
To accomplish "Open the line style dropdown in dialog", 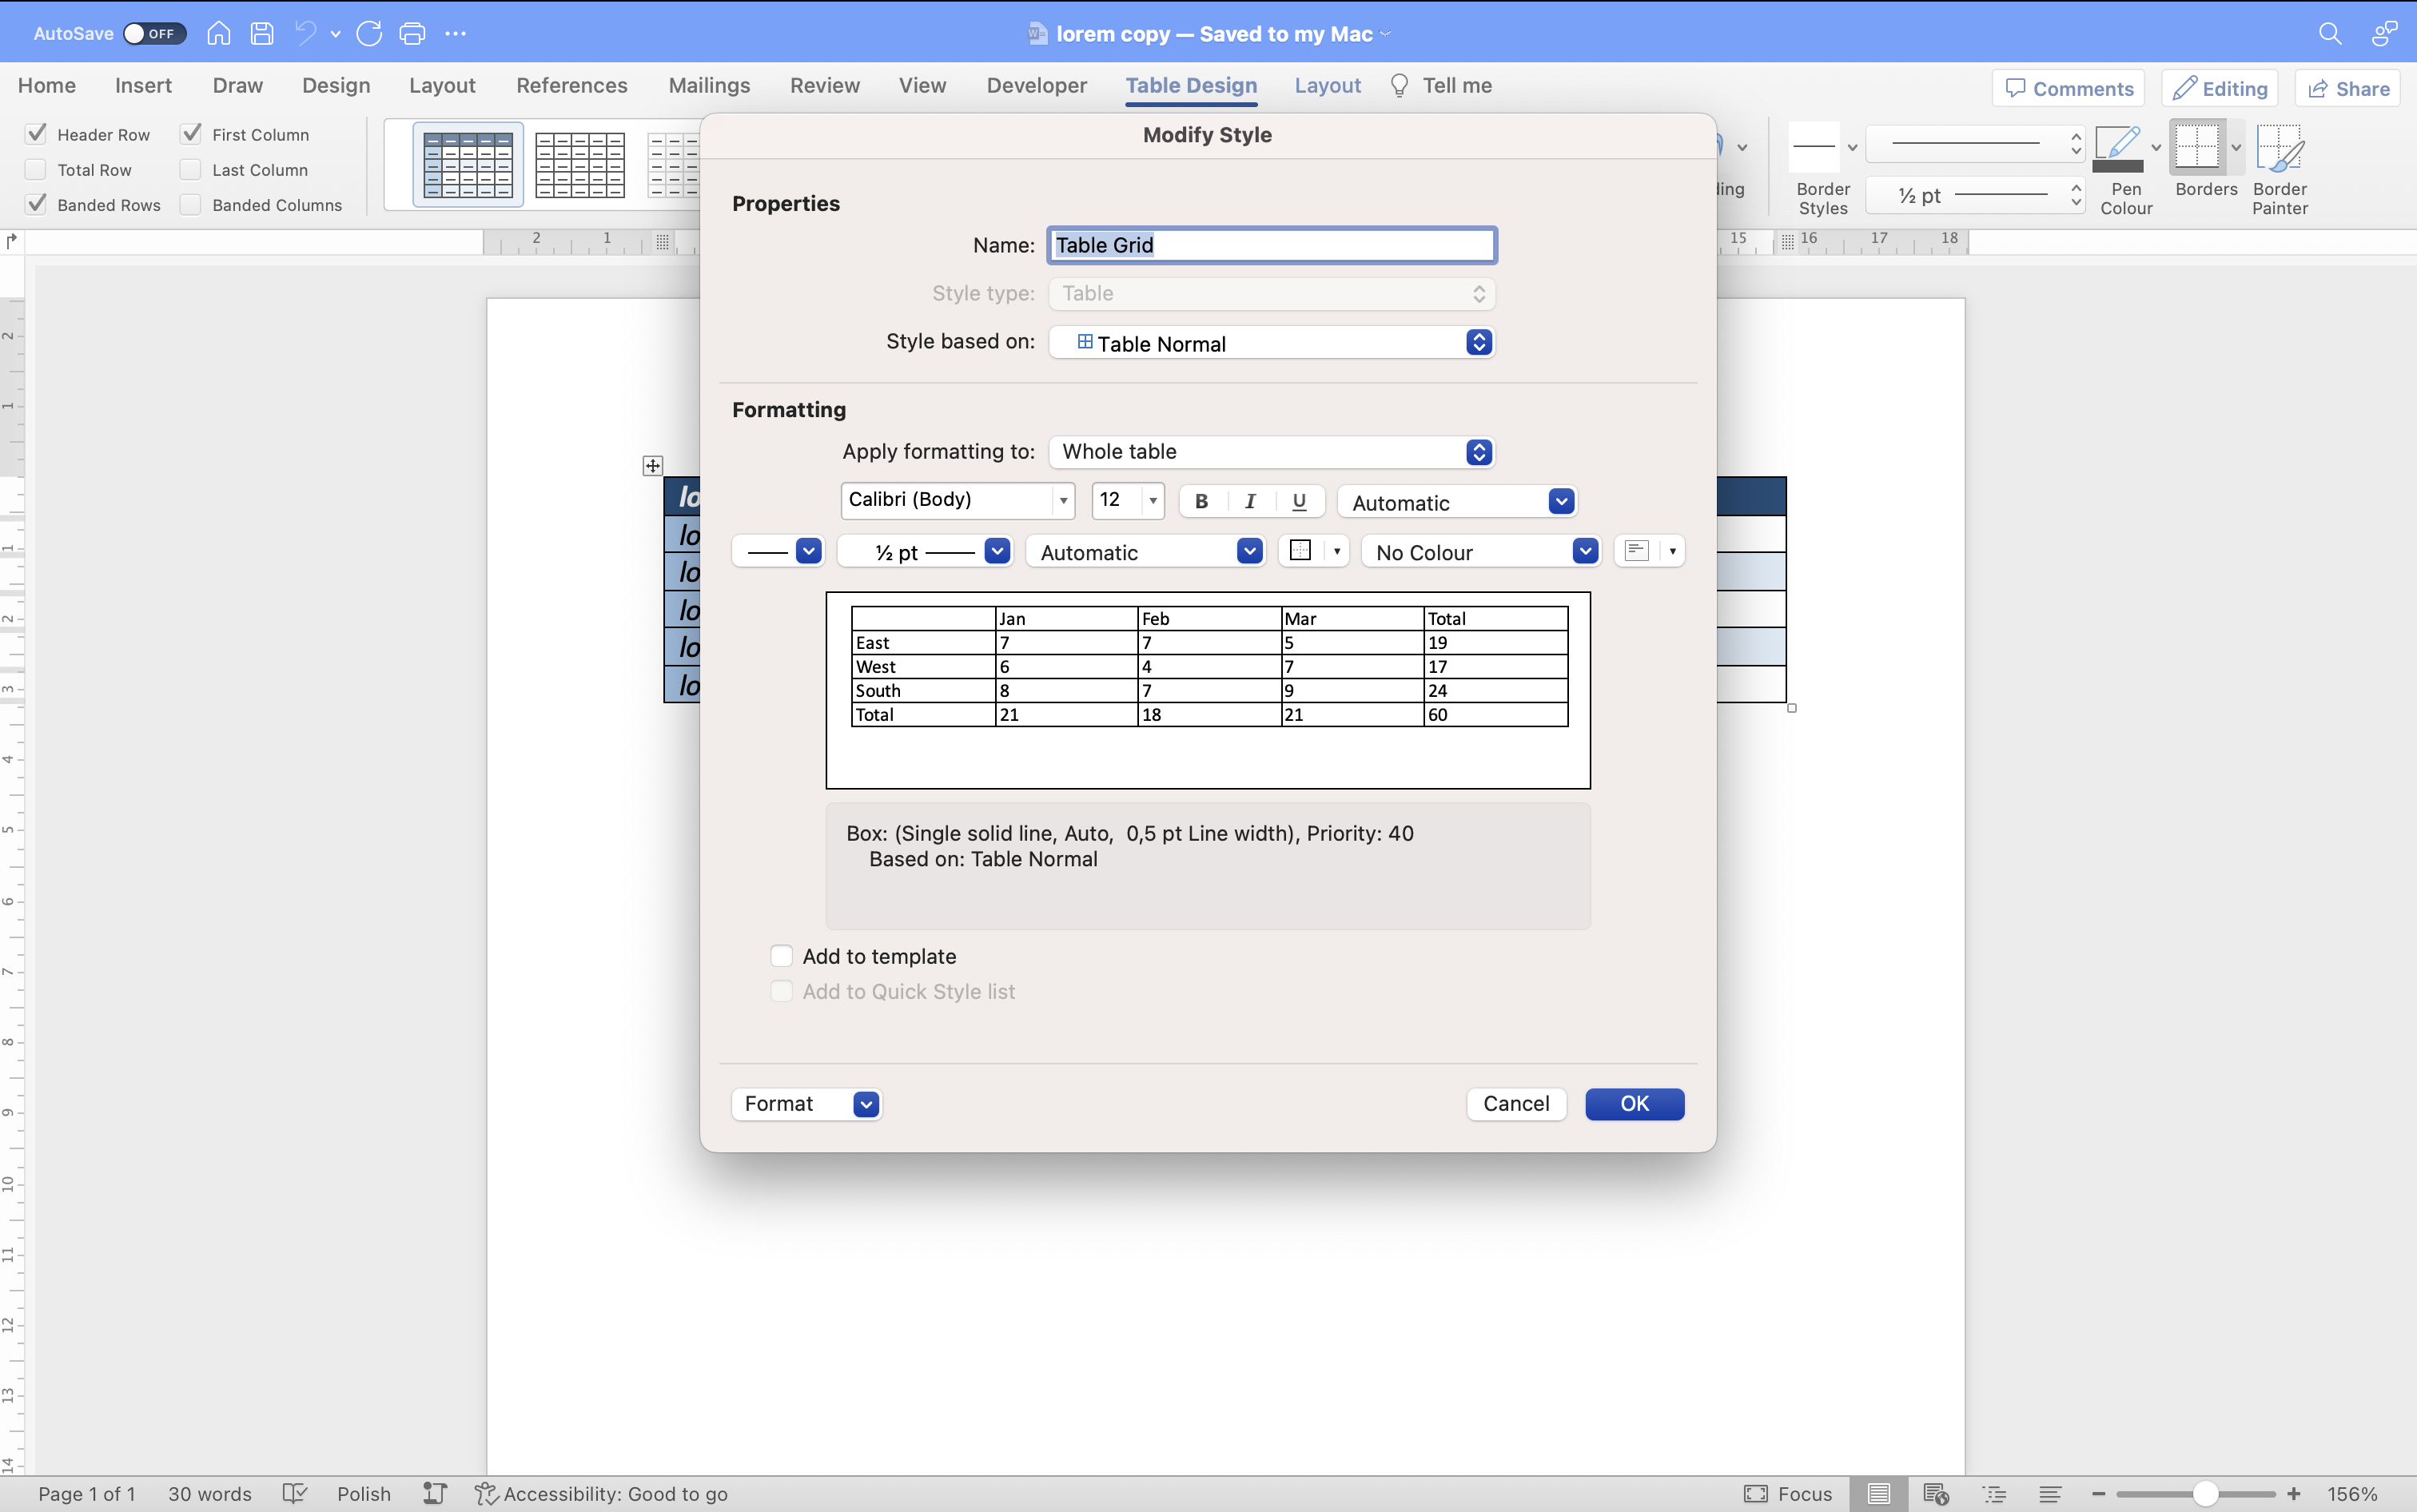I will point(778,551).
